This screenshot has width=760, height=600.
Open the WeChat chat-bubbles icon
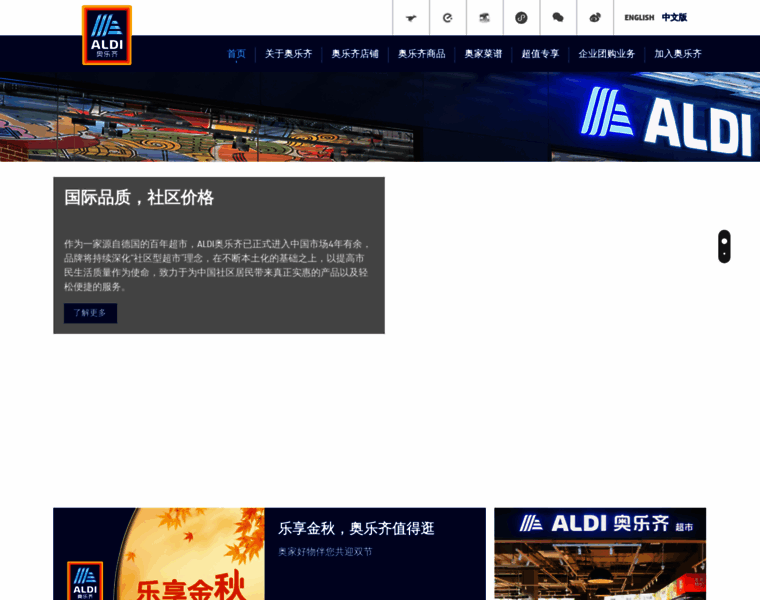pos(558,18)
